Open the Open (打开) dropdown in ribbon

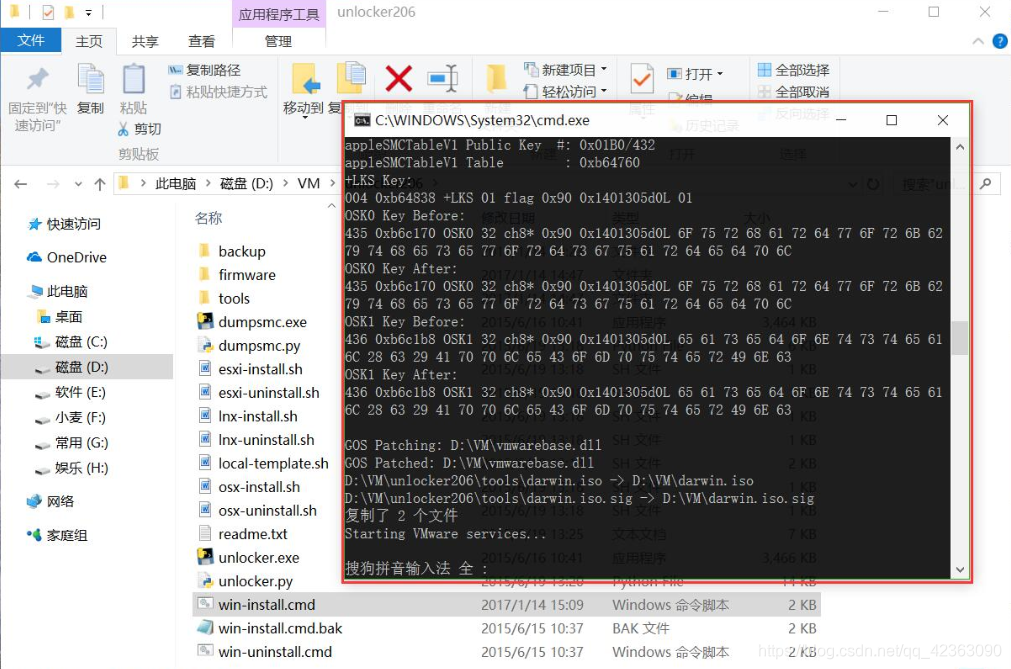coord(695,73)
